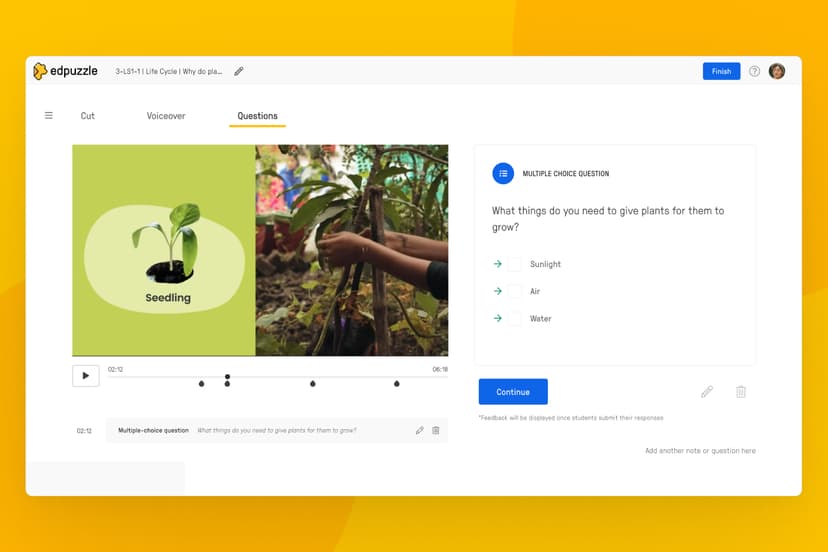This screenshot has height=552, width=828.
Task: Click the 02:12 current time above timeline
Action: point(115,369)
